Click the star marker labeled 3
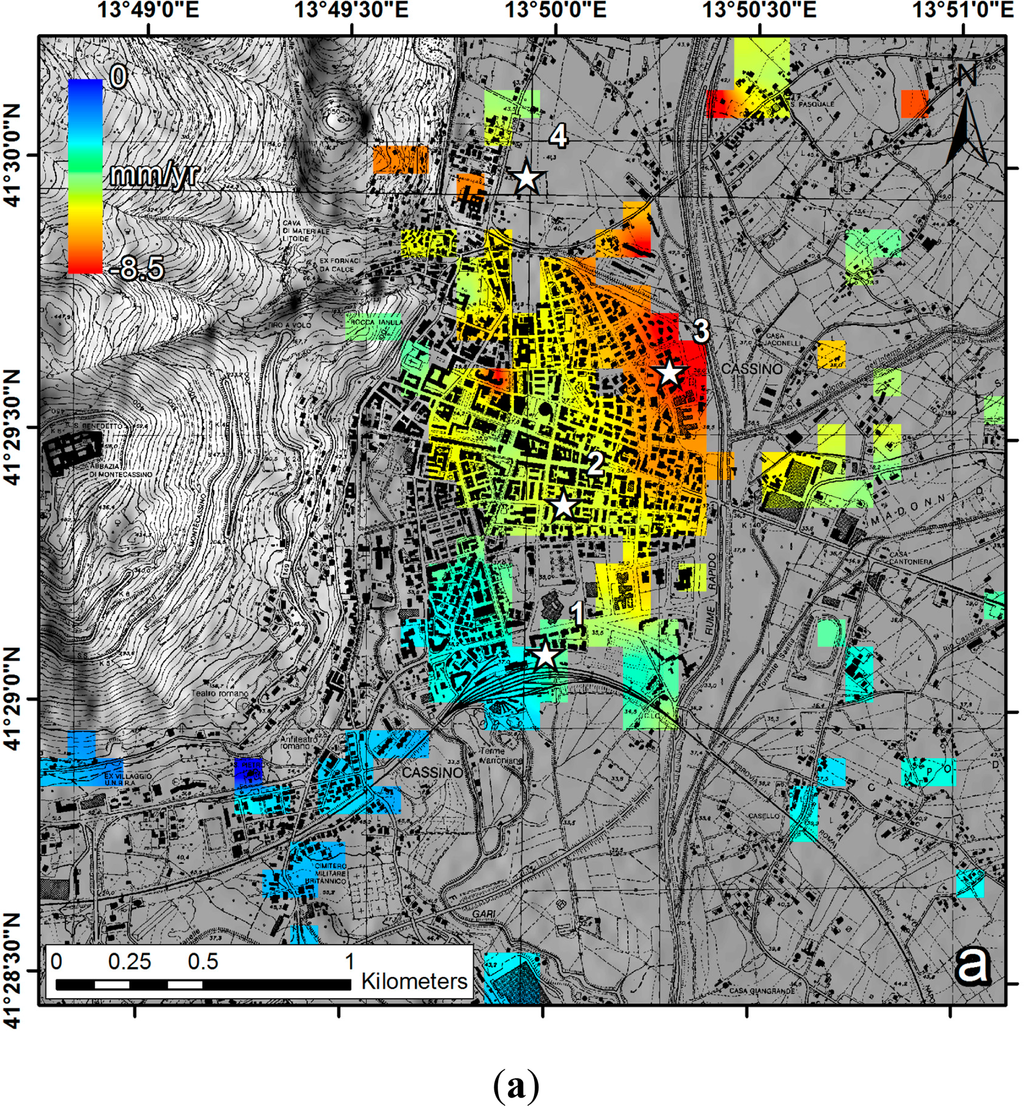The width and height of the screenshot is (1024, 1106). [x=669, y=373]
